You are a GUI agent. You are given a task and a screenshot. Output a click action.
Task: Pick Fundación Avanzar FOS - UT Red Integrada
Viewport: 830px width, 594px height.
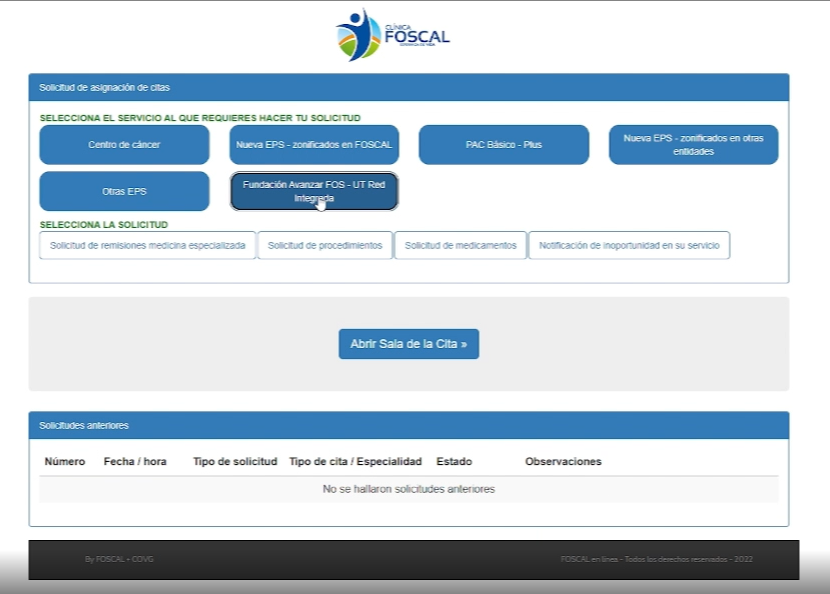click(314, 191)
